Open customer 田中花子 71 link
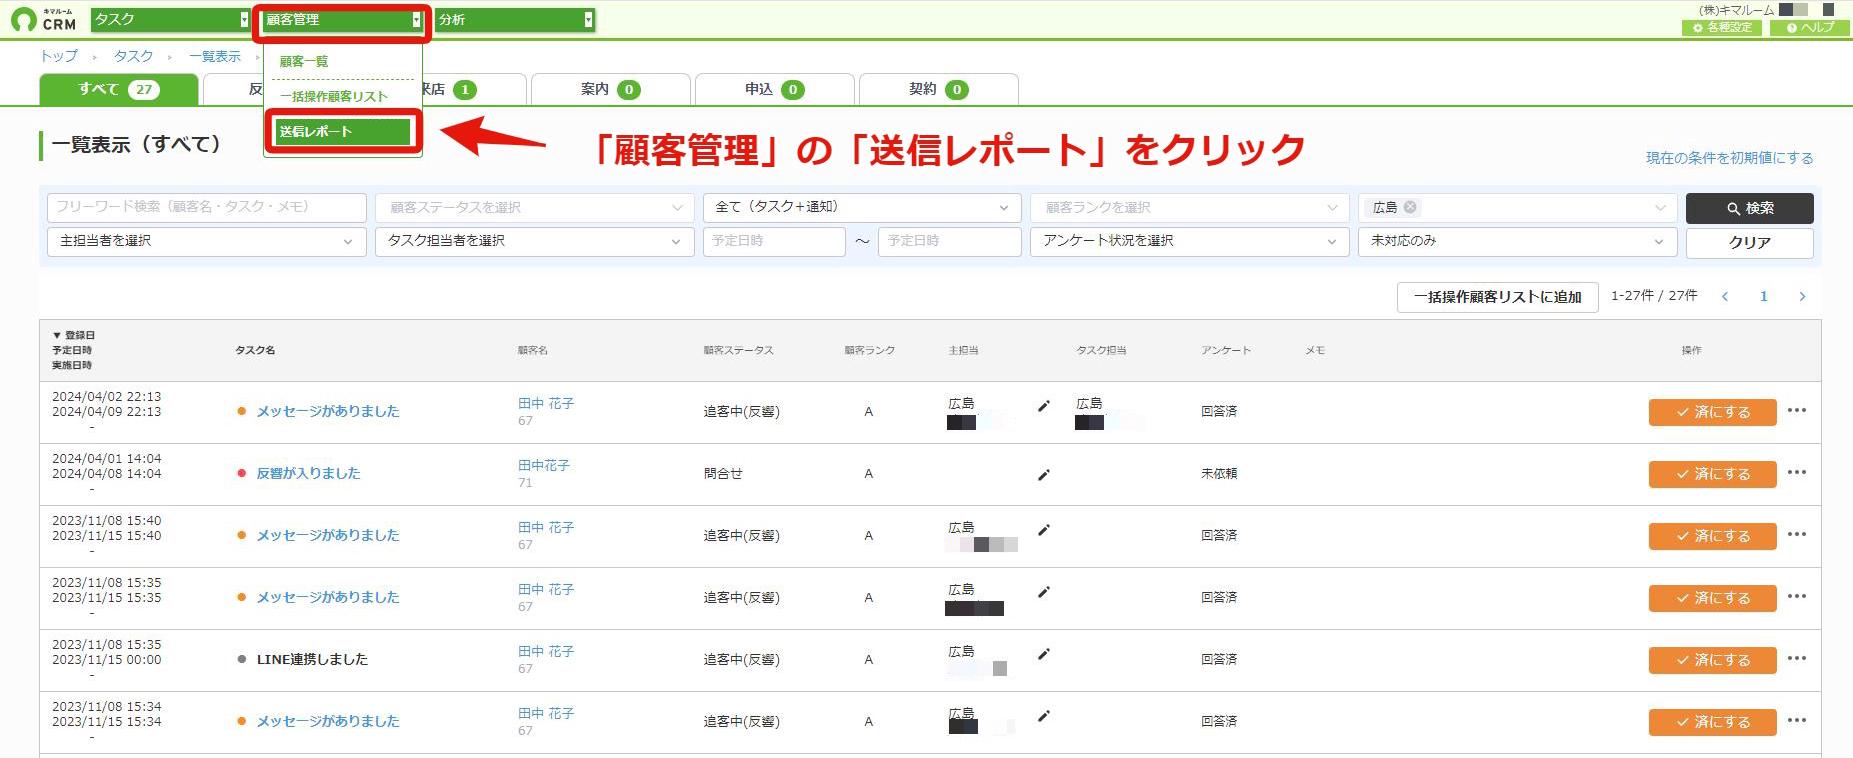The image size is (1853, 758). (x=543, y=466)
